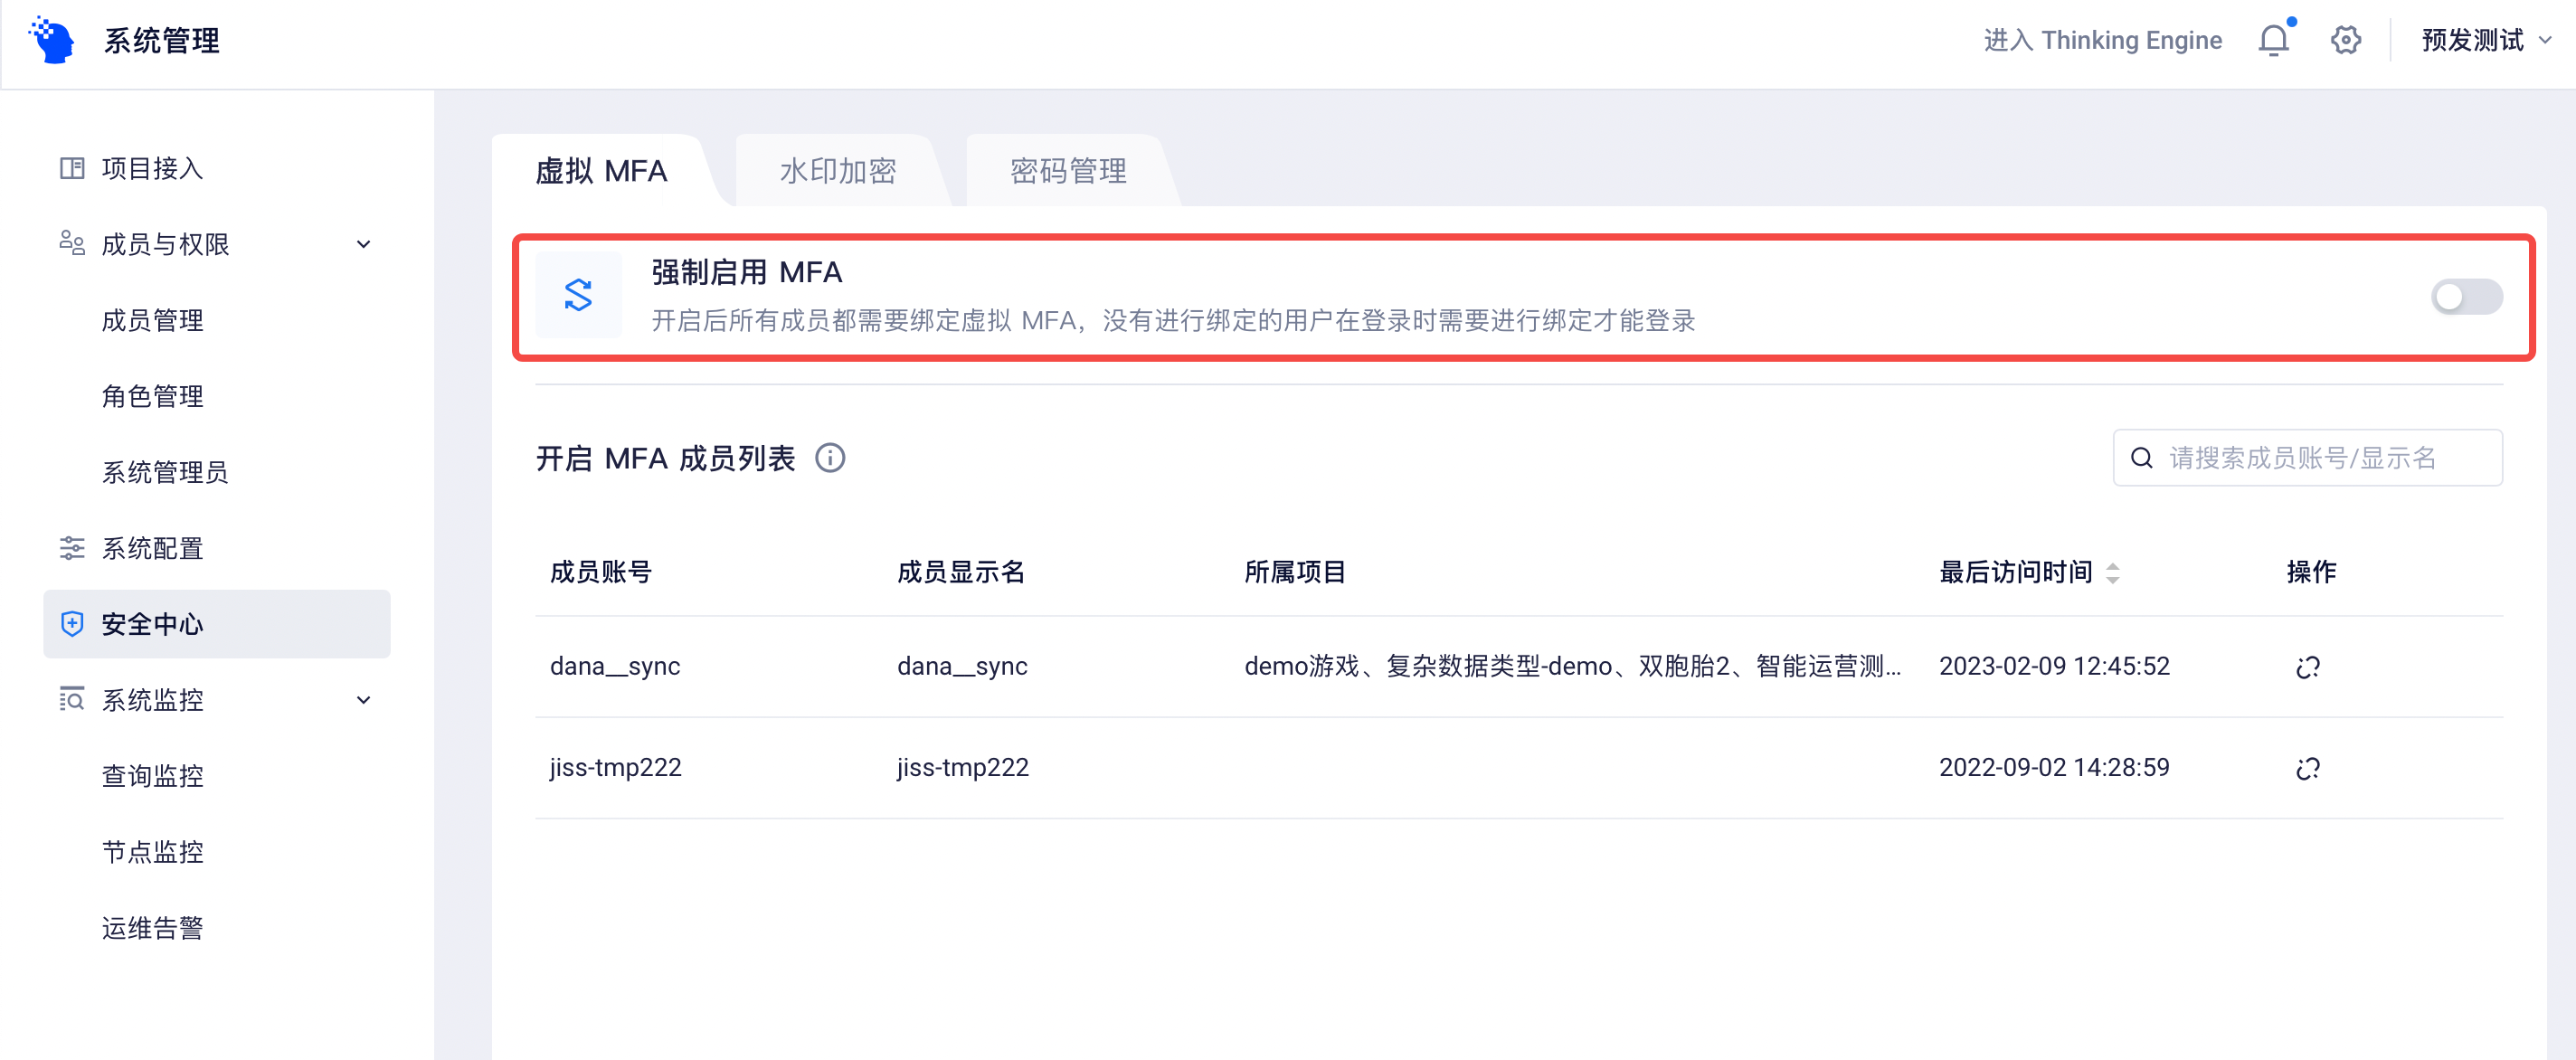Collapse the 系统监控 section
This screenshot has height=1060, width=2576.
pos(364,700)
